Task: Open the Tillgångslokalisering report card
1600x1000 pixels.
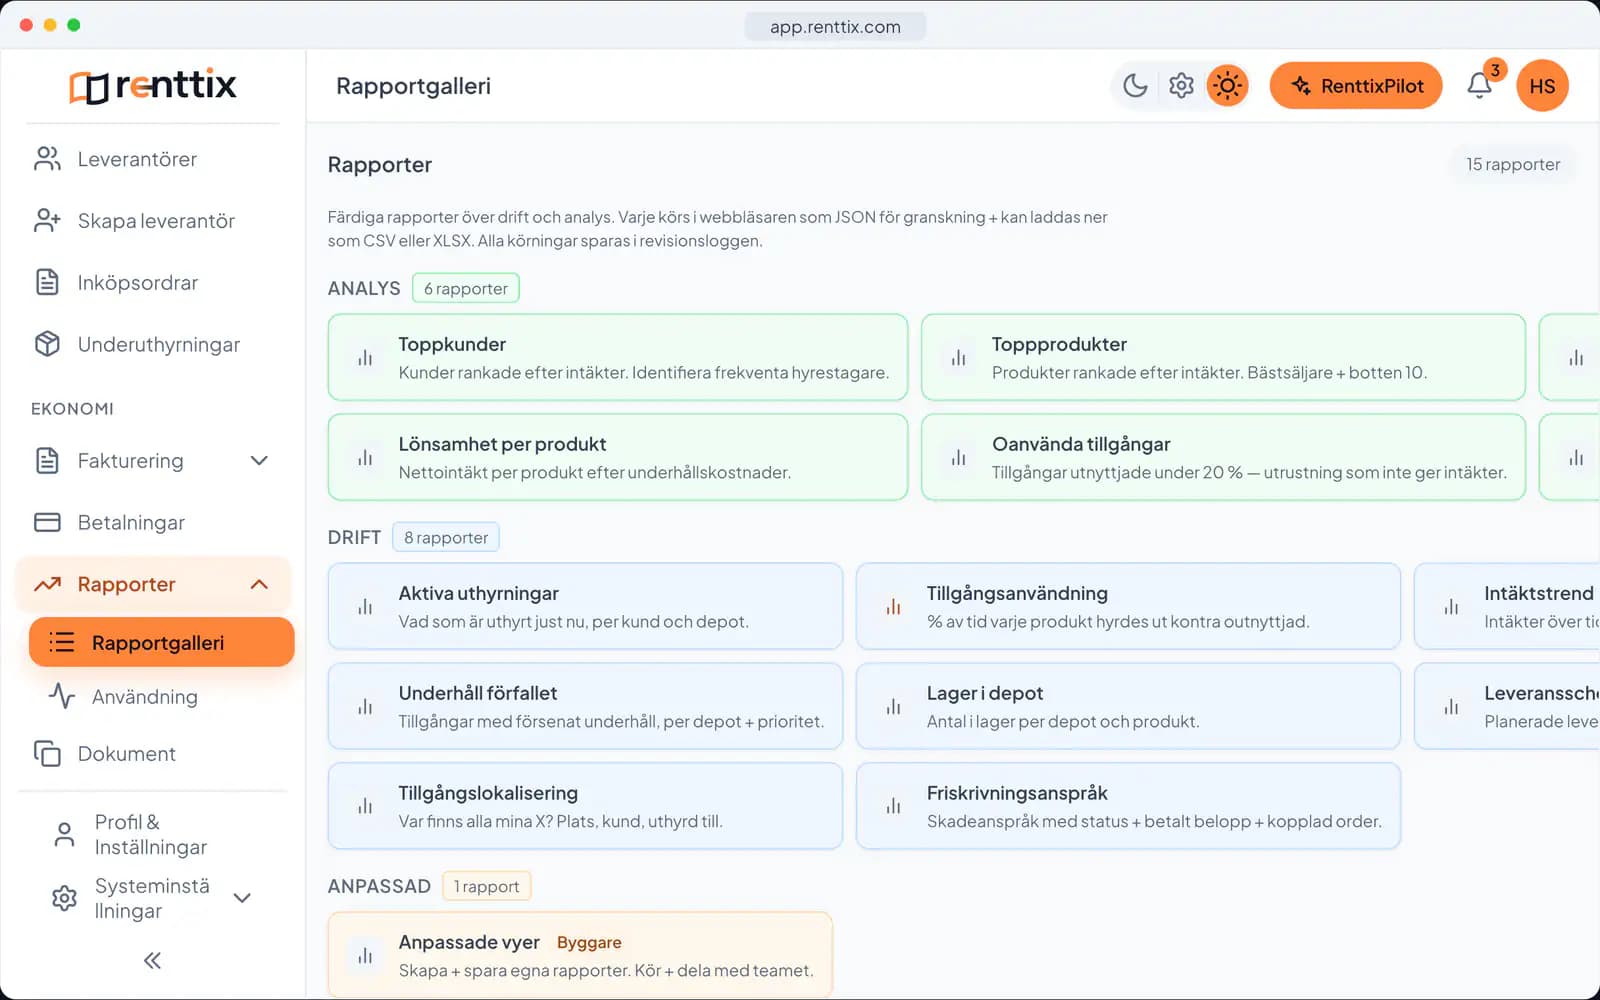Action: (x=585, y=806)
